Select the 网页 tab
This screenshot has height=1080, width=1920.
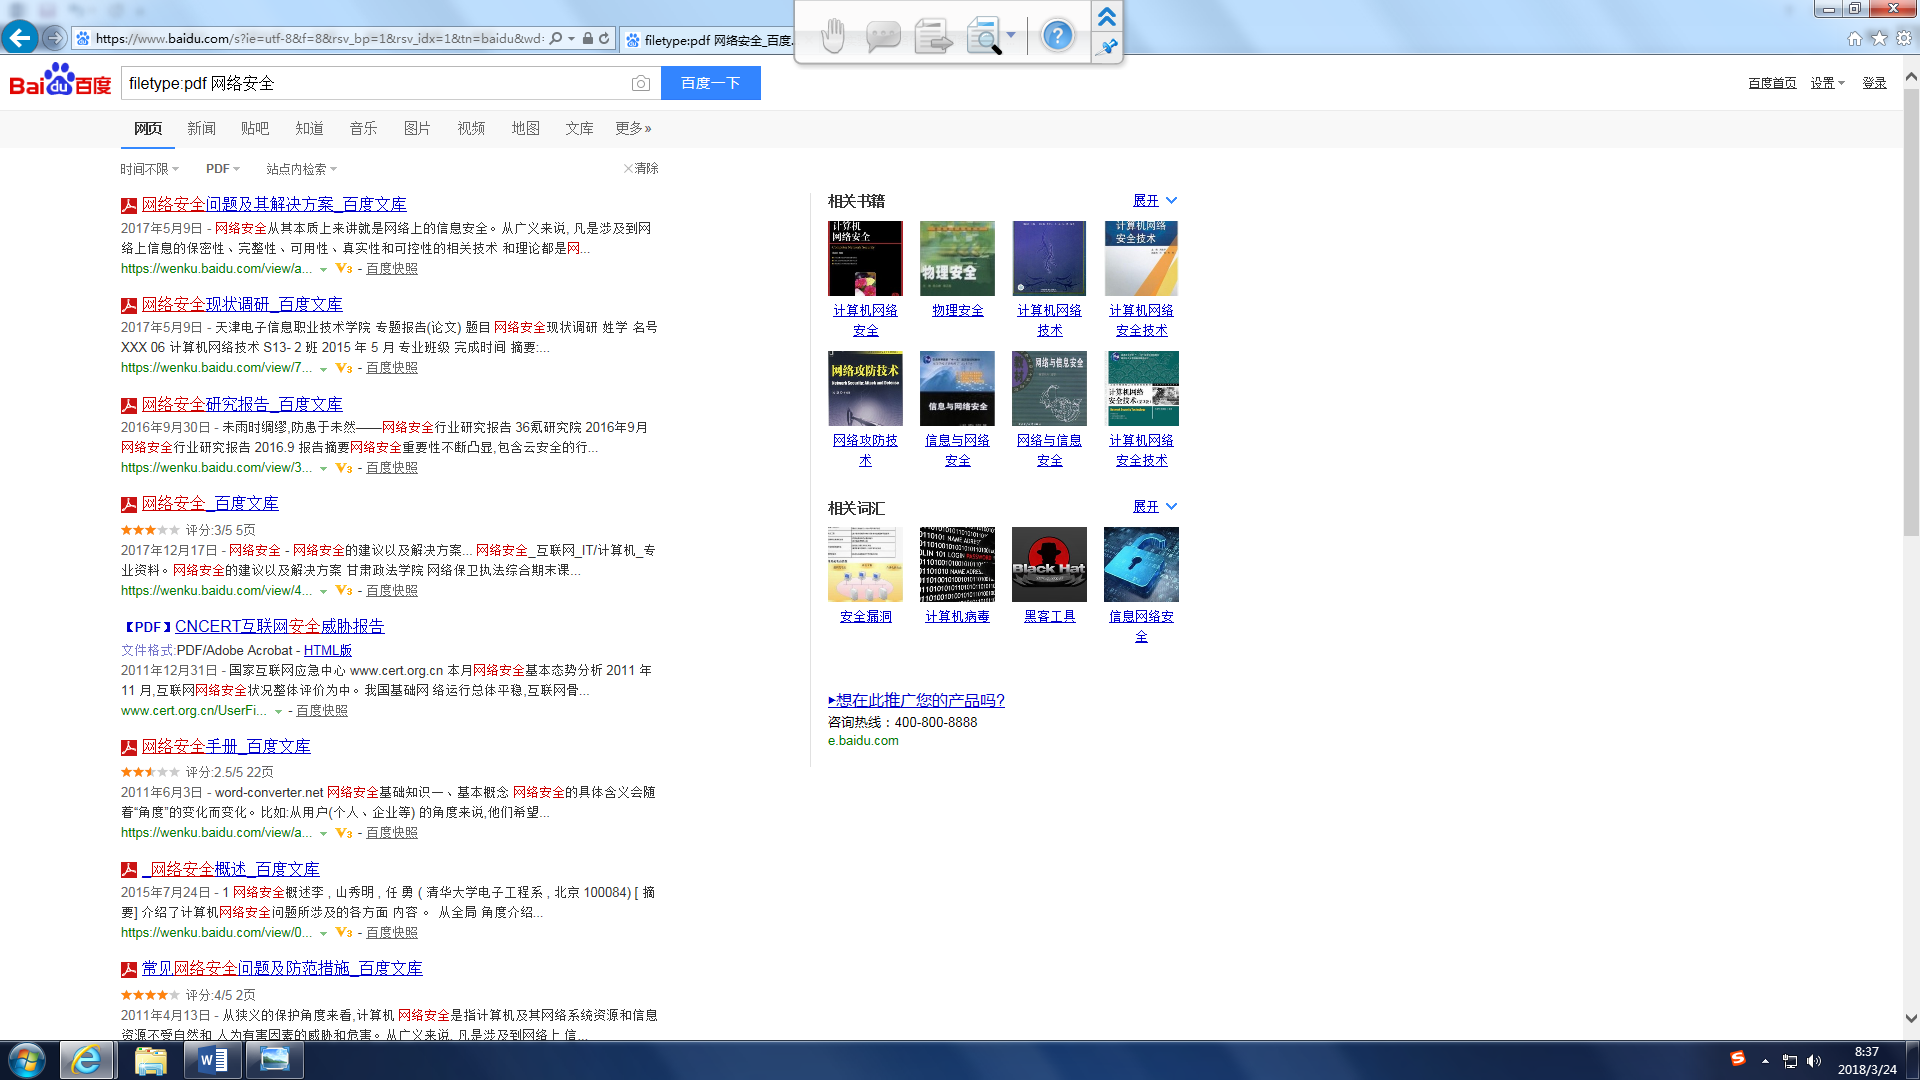(x=148, y=128)
